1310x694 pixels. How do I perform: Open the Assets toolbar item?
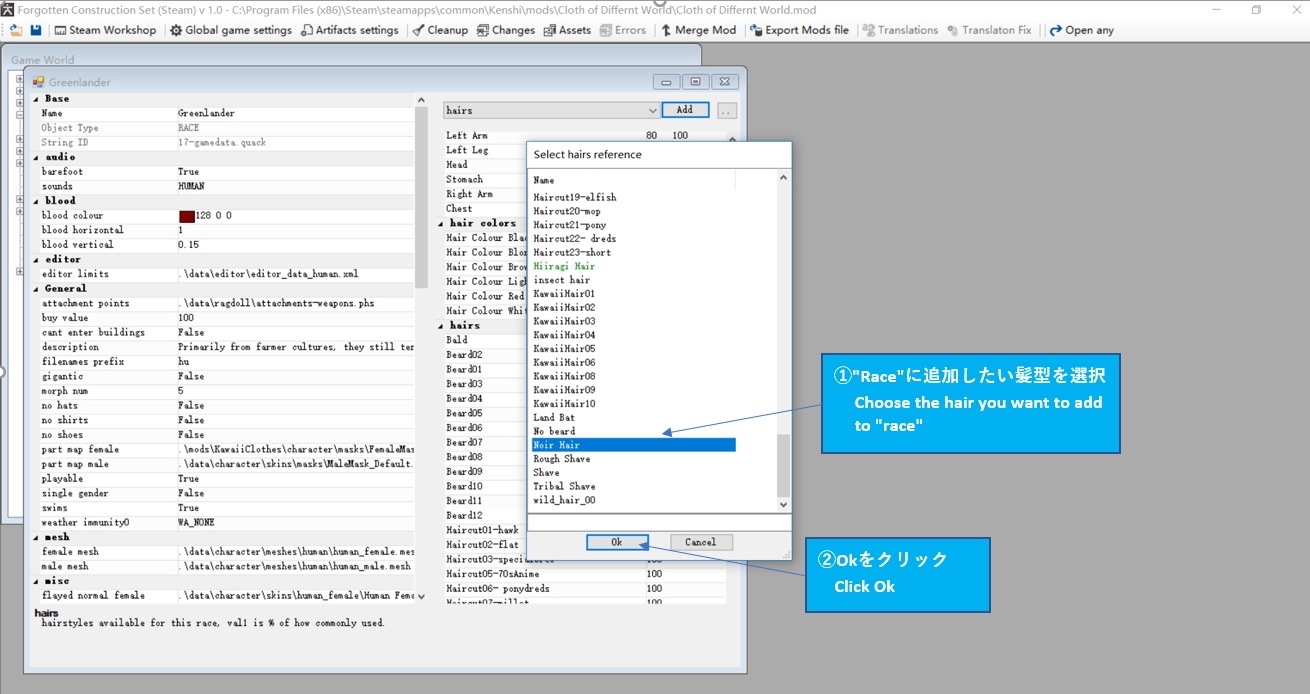click(567, 30)
